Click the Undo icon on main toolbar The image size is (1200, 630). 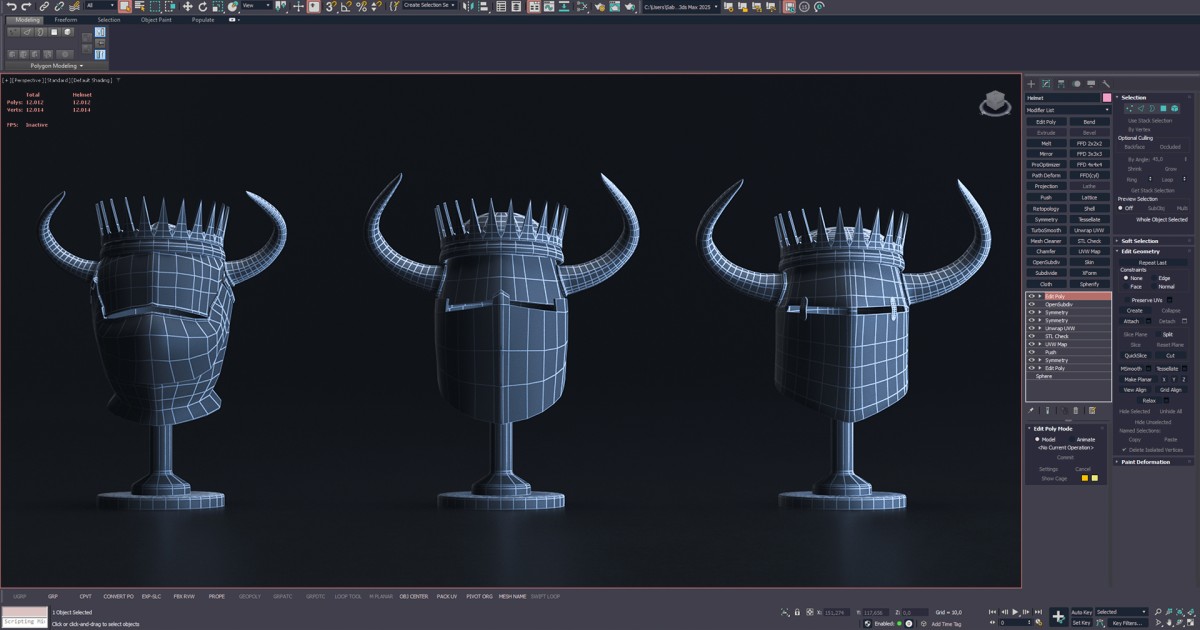pos(13,7)
